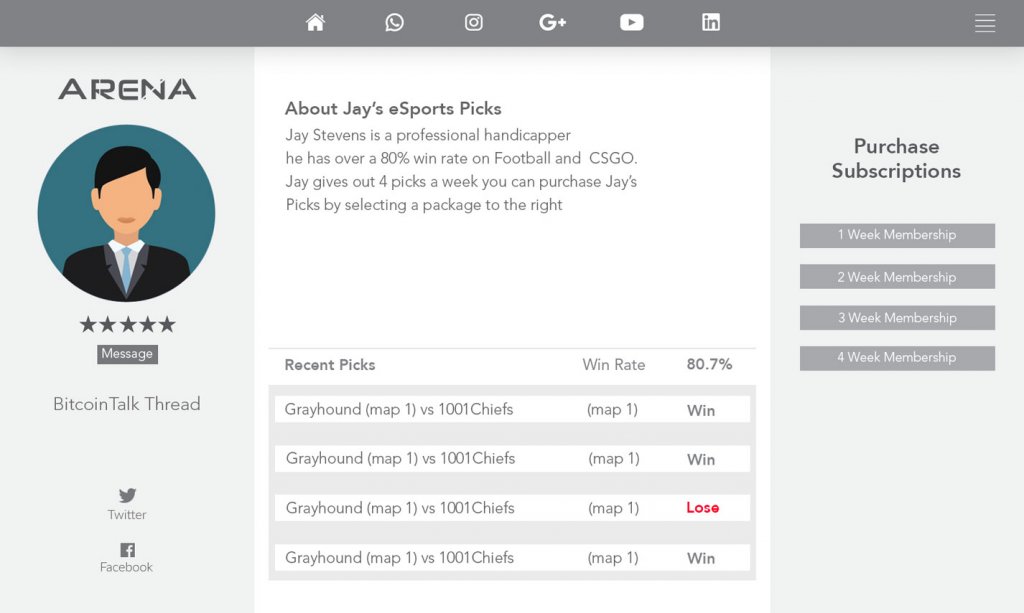Open the BitcoinTalk Thread link
The image size is (1024, 613).
click(x=127, y=404)
